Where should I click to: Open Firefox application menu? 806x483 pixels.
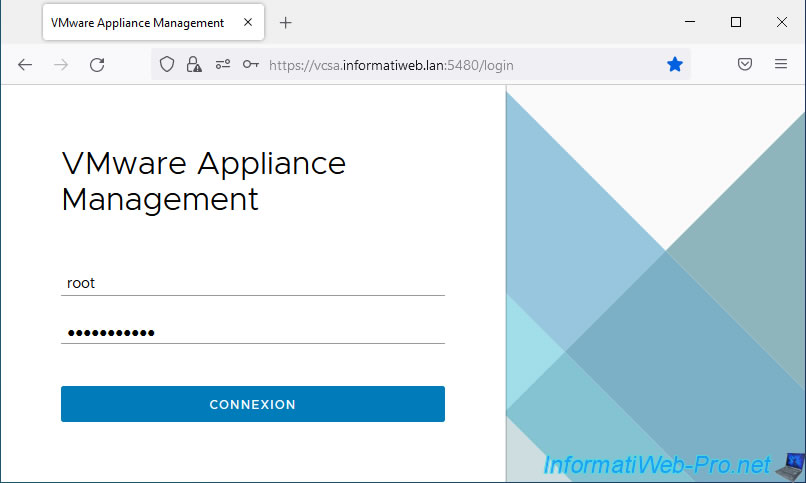781,64
